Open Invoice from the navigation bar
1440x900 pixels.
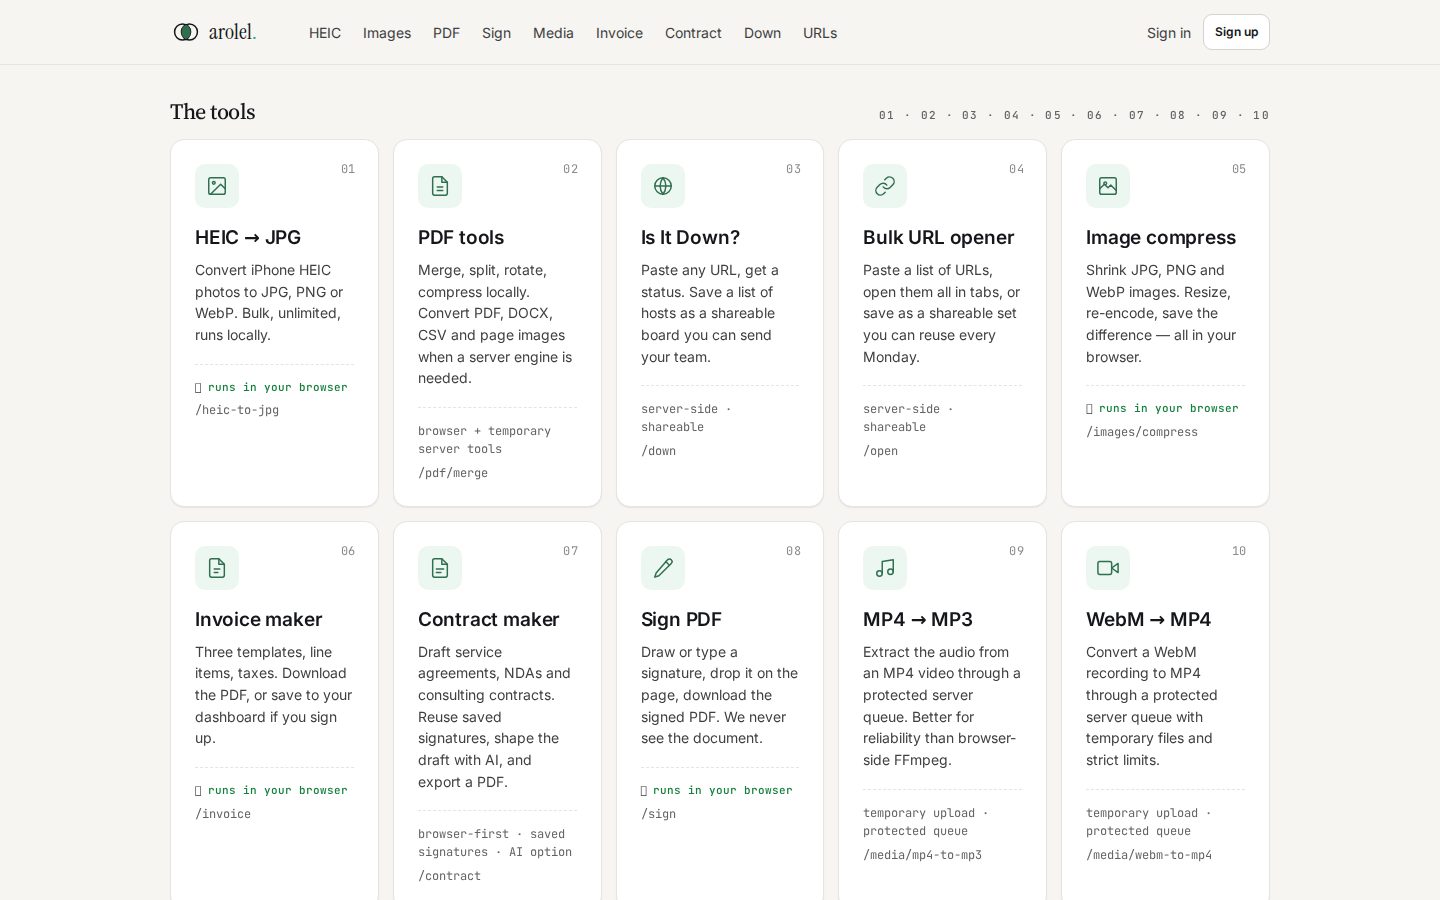tap(619, 33)
